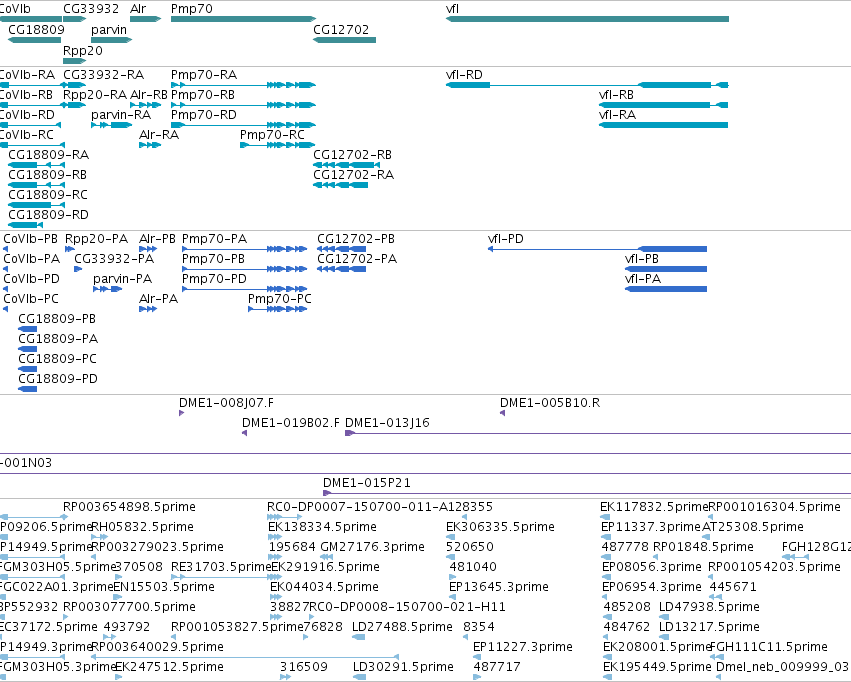Select the CG18809-PD protein label
The image size is (851, 682).
click(58, 378)
